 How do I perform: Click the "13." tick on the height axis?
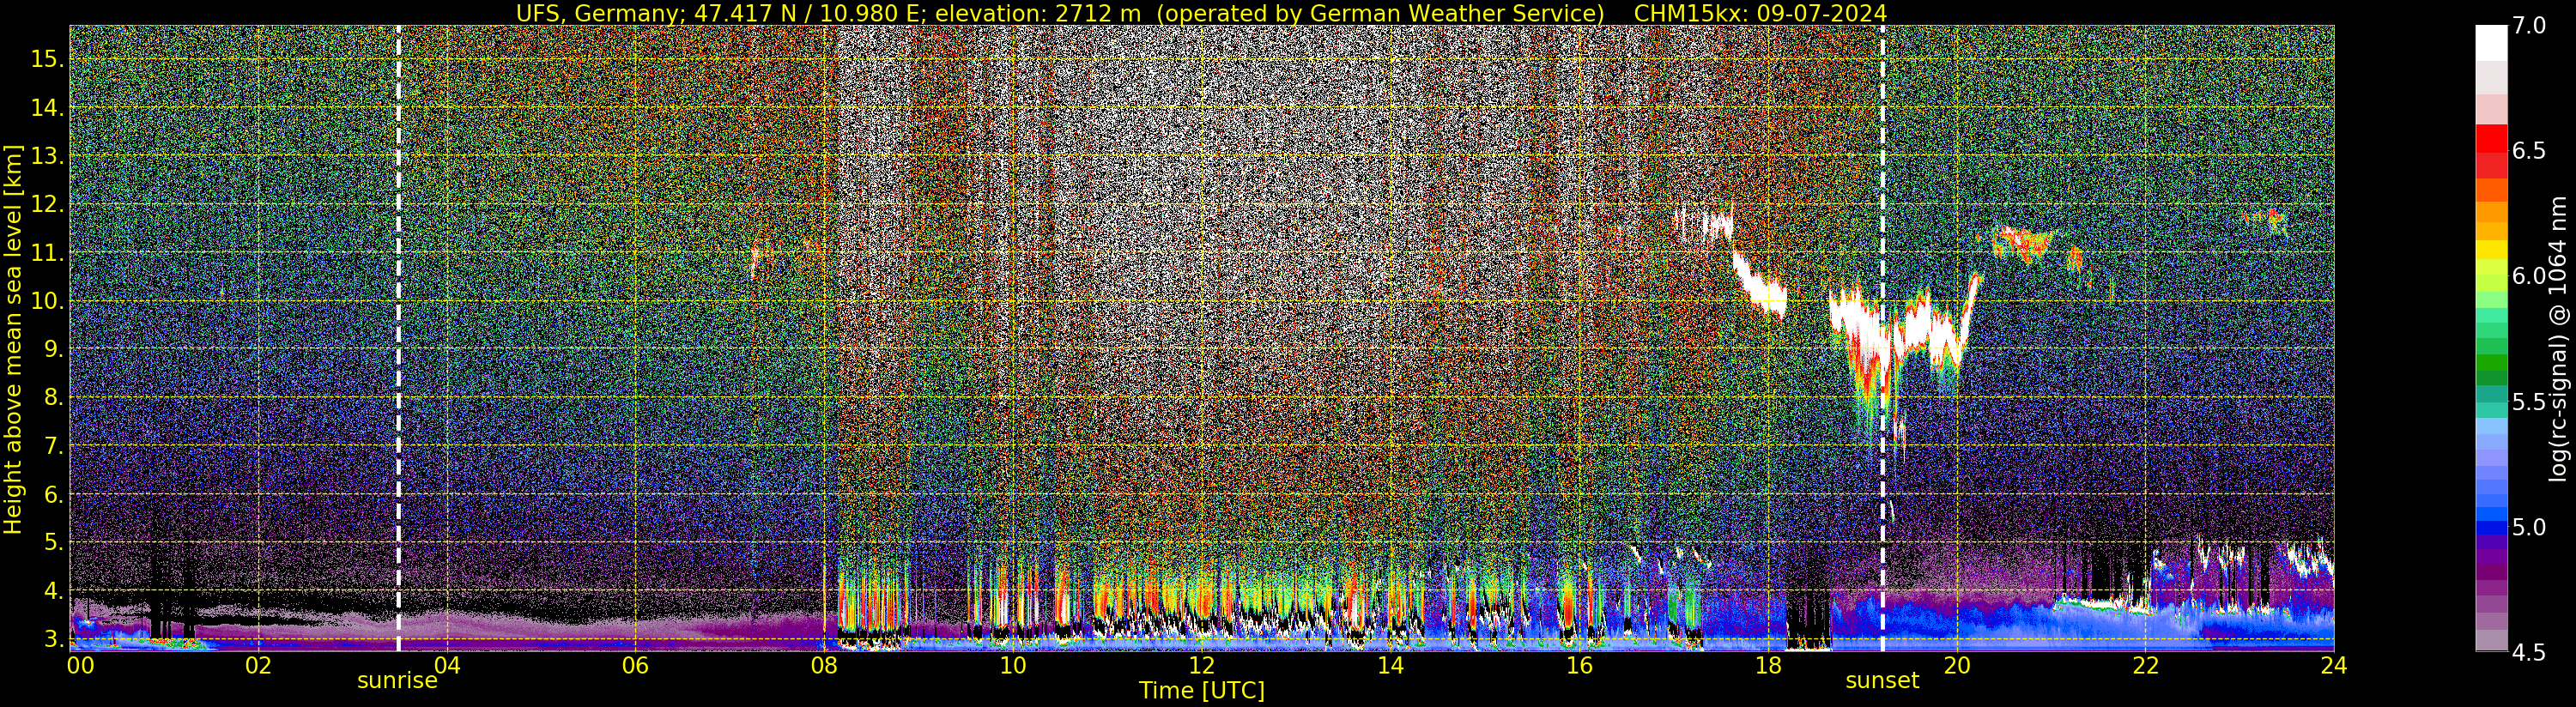coord(48,156)
